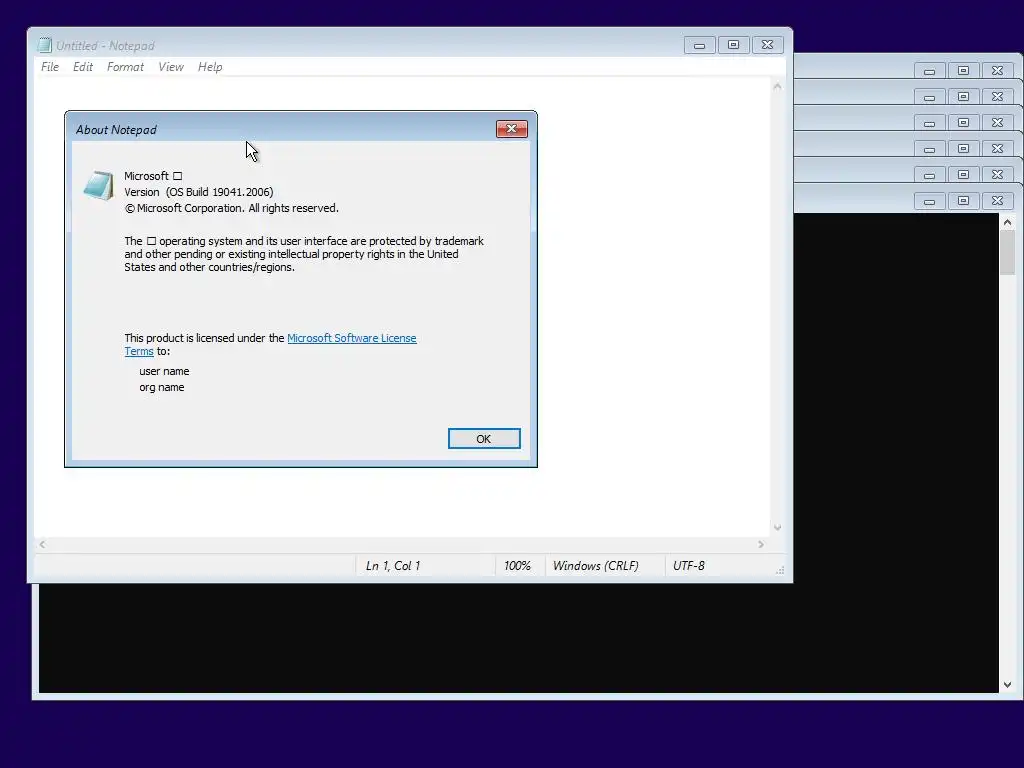This screenshot has height=768, width=1024.
Task: Click background console scrollbar thumb
Action: (1007, 253)
